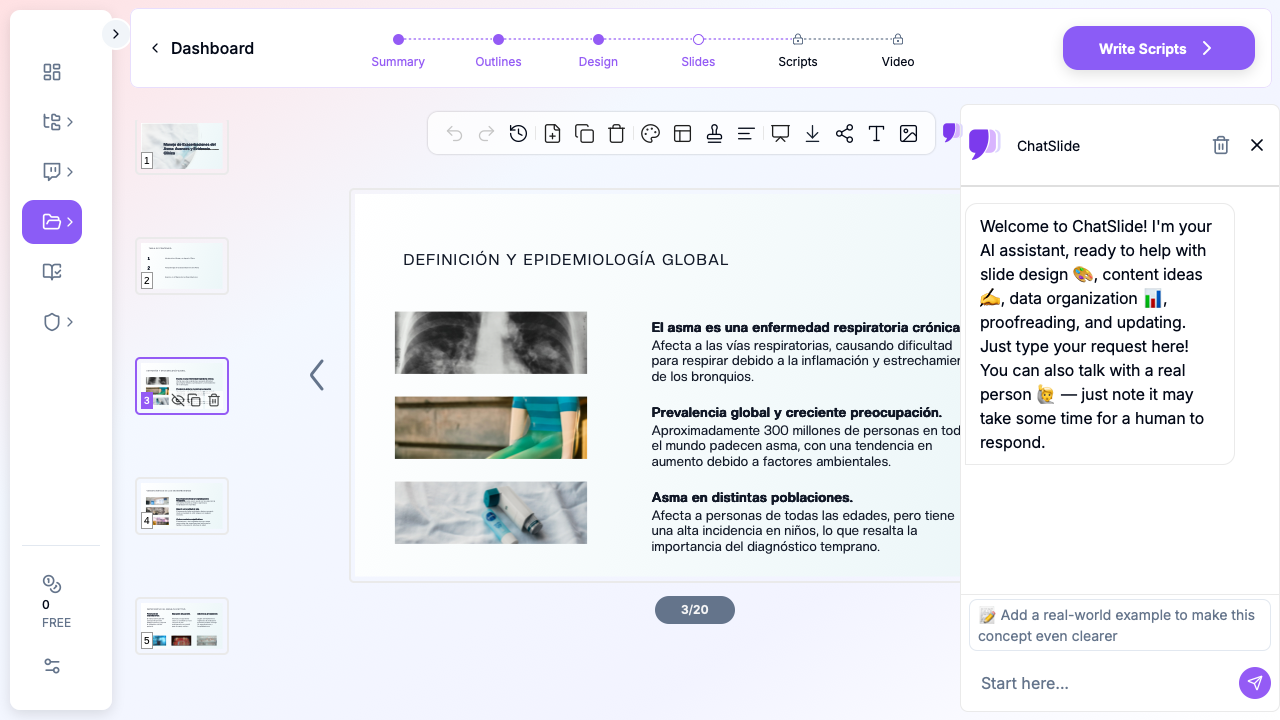Share the presentation via the share icon
Screen dimensions: 1280x720
[844, 134]
